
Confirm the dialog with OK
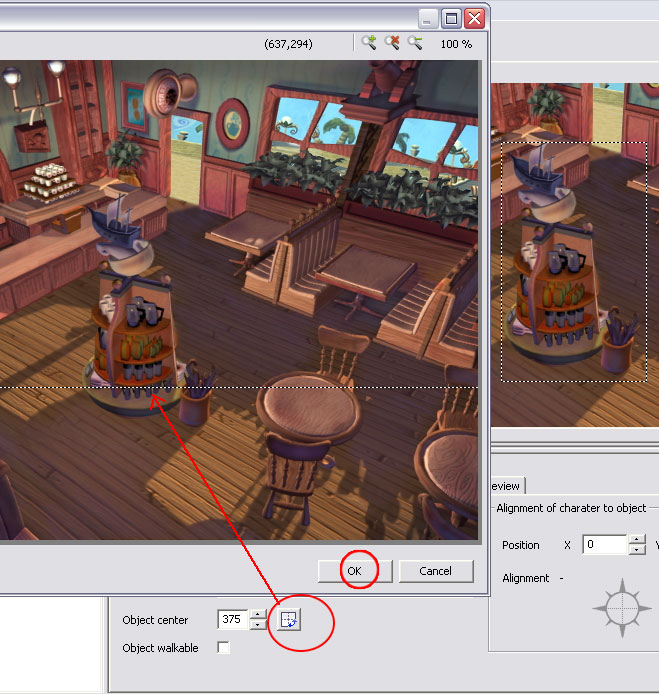(x=355, y=571)
